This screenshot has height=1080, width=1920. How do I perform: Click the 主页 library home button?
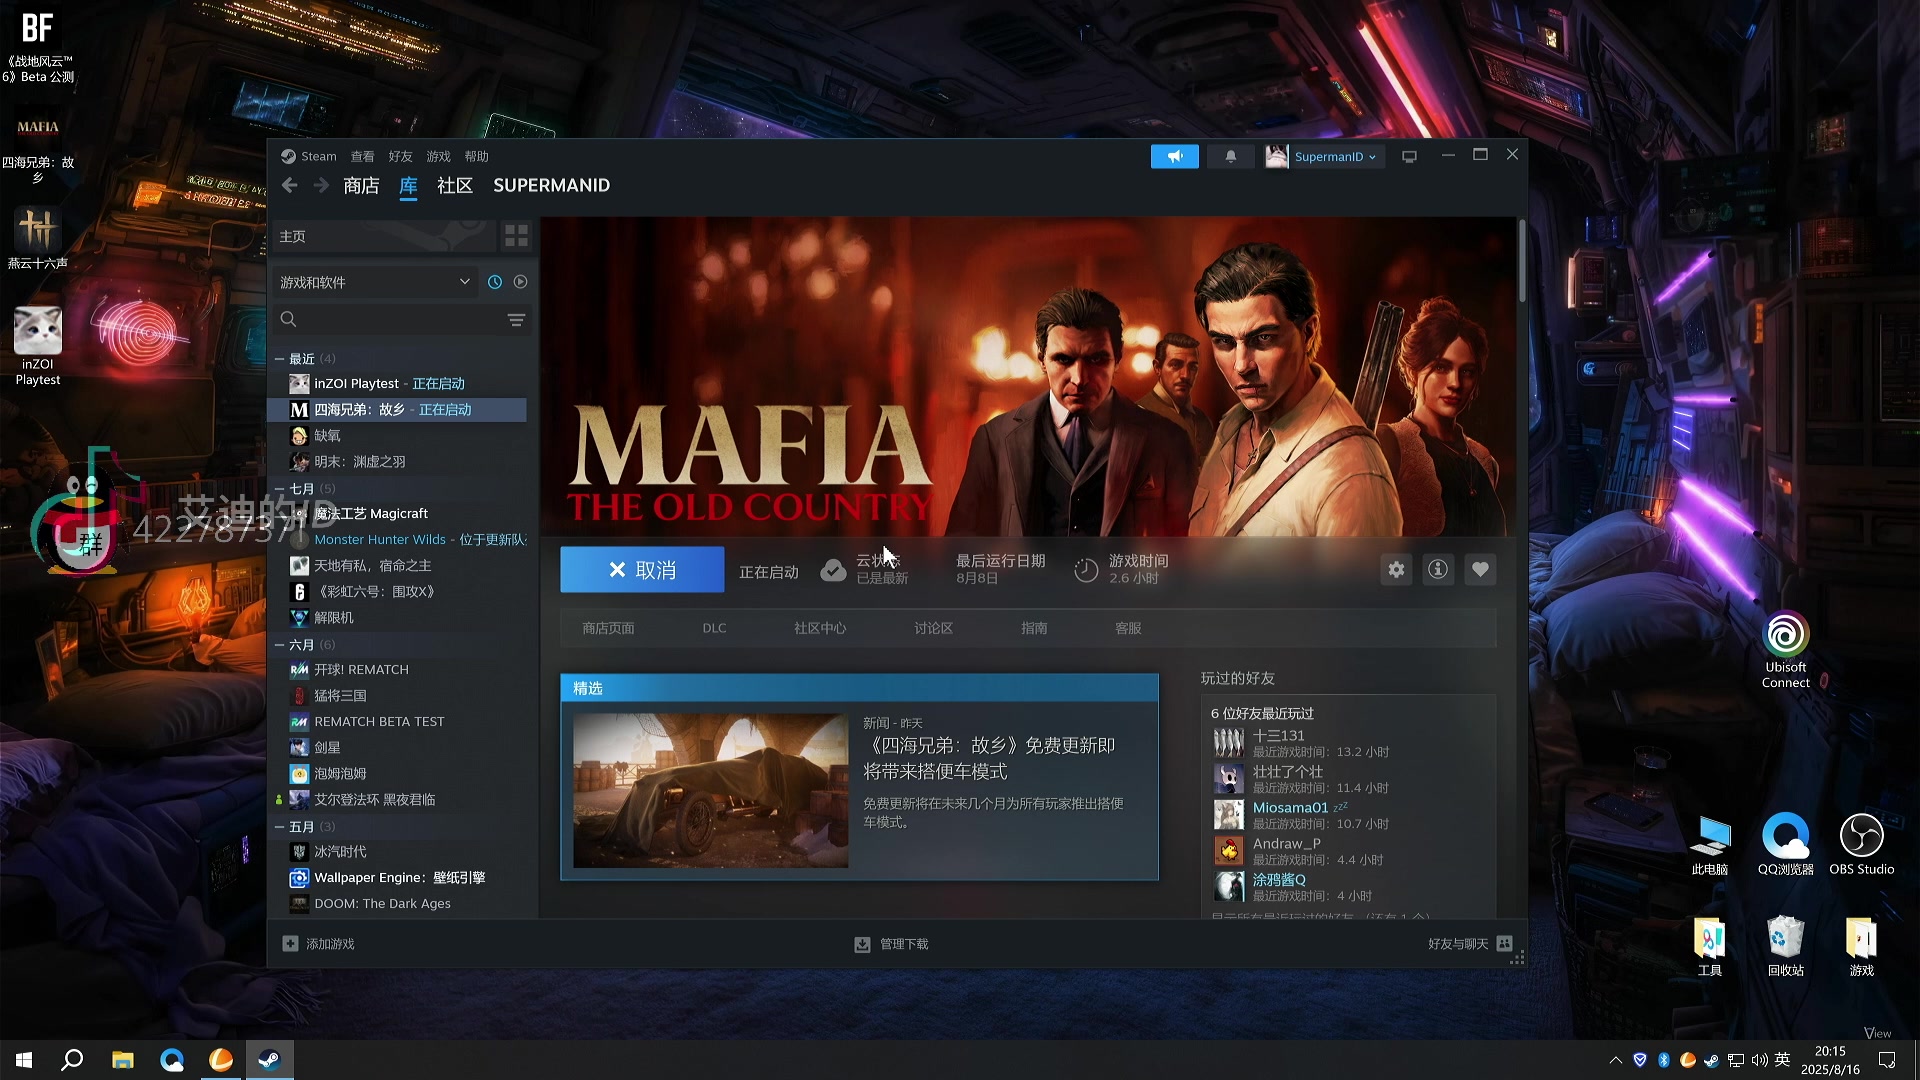[386, 236]
